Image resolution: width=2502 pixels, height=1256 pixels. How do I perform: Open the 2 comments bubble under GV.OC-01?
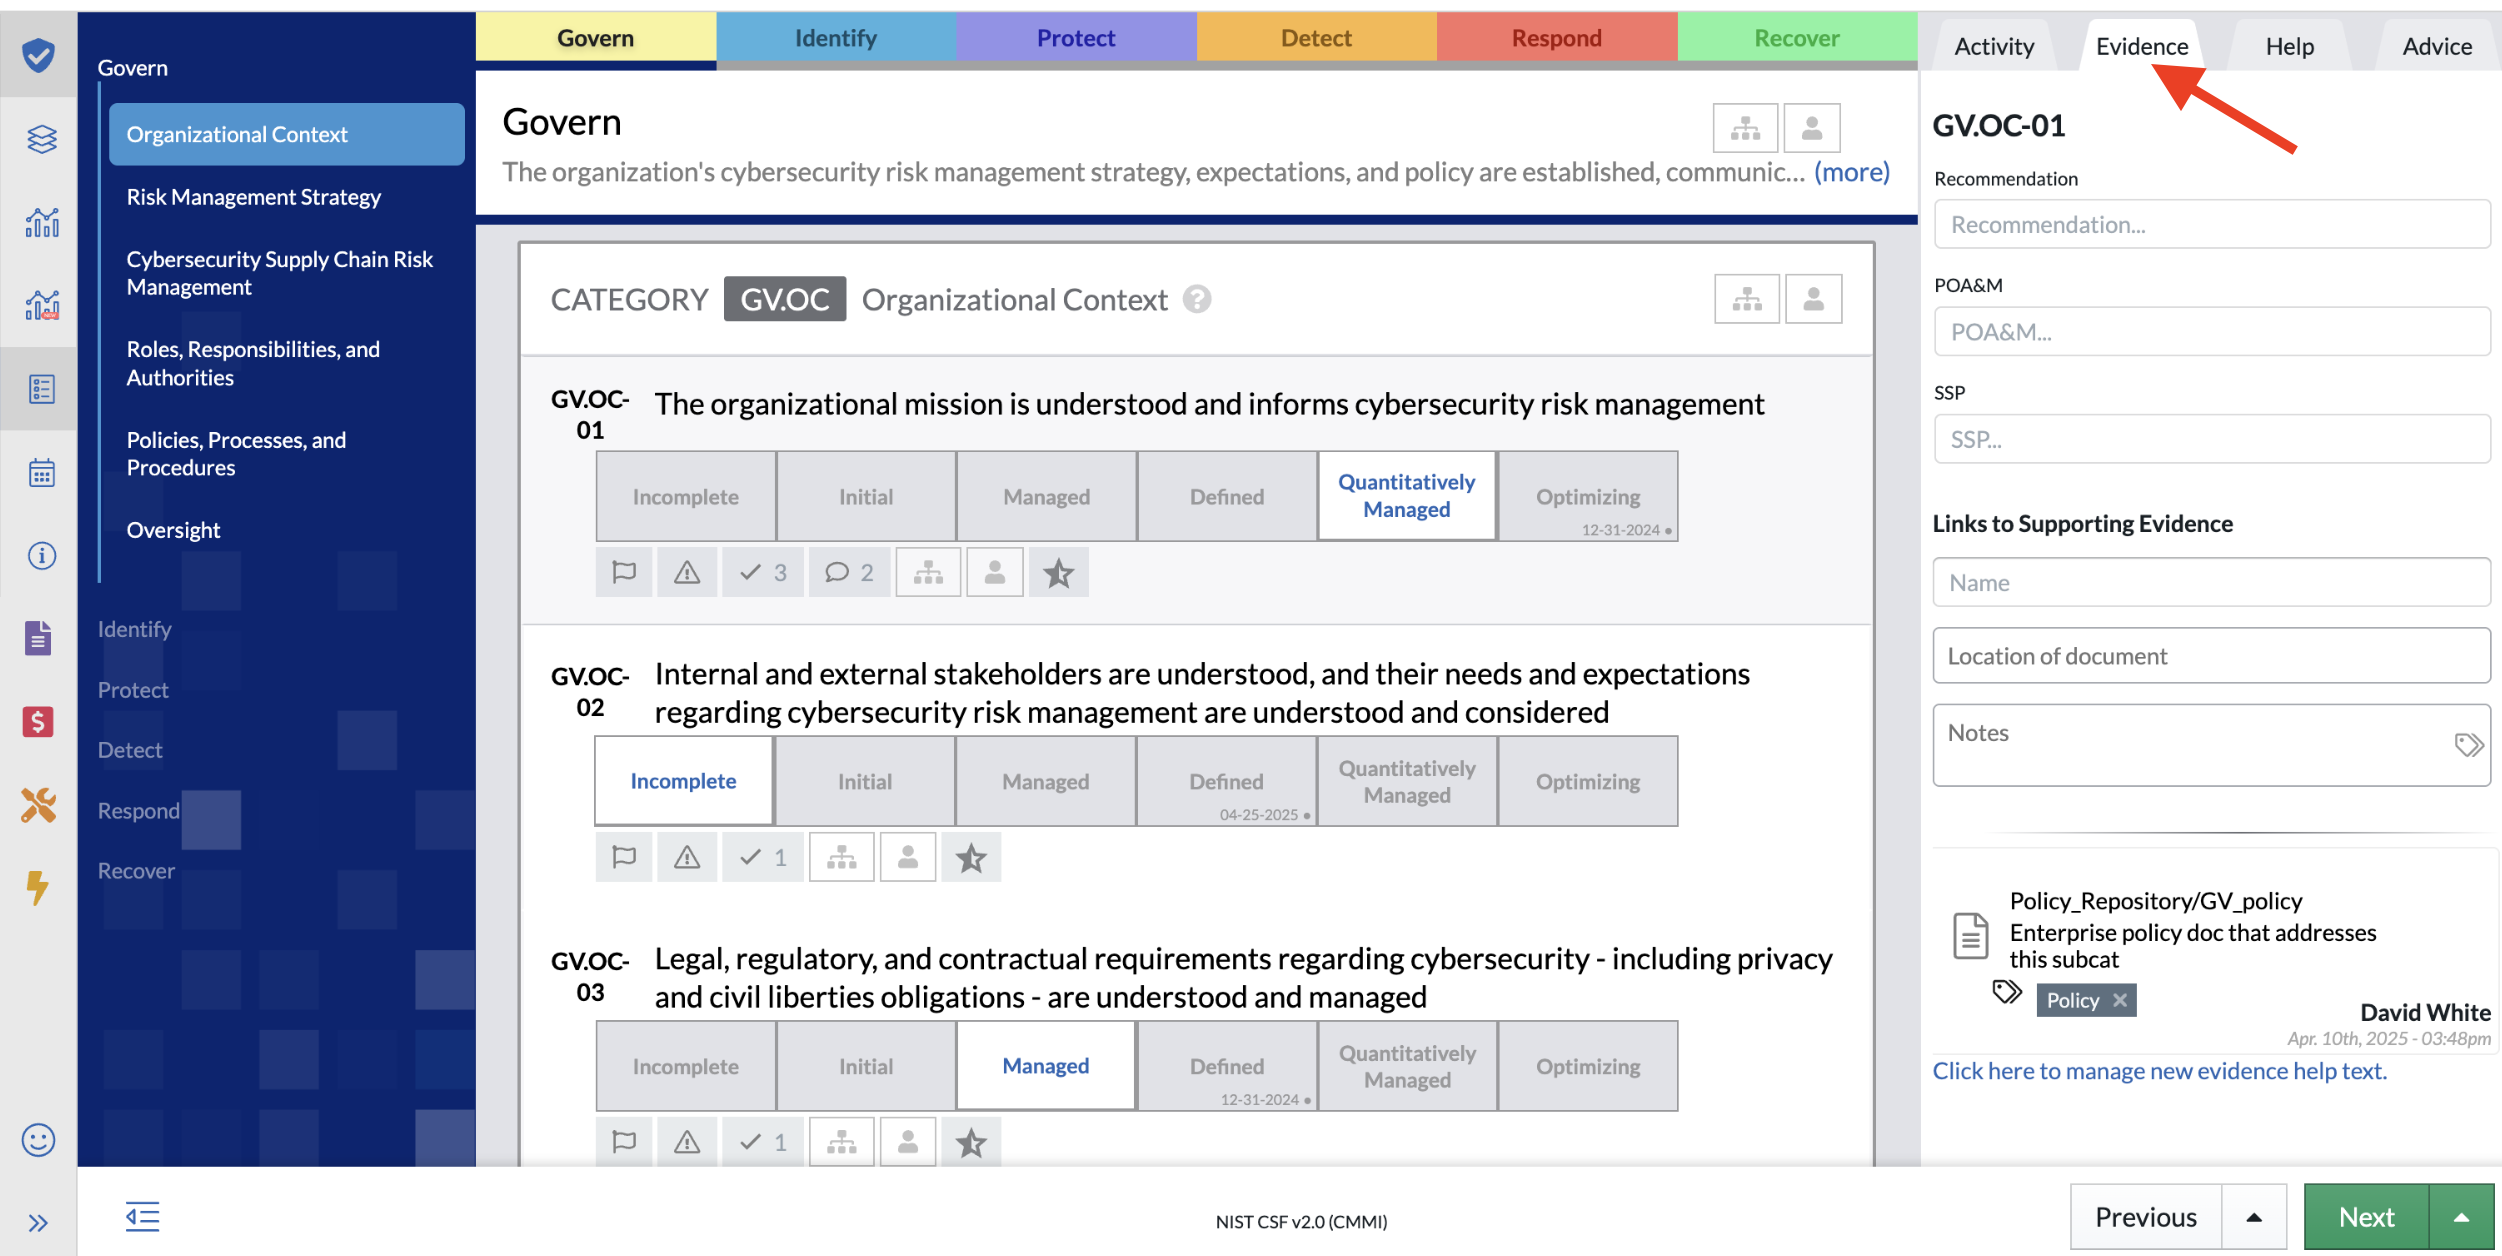(x=849, y=572)
